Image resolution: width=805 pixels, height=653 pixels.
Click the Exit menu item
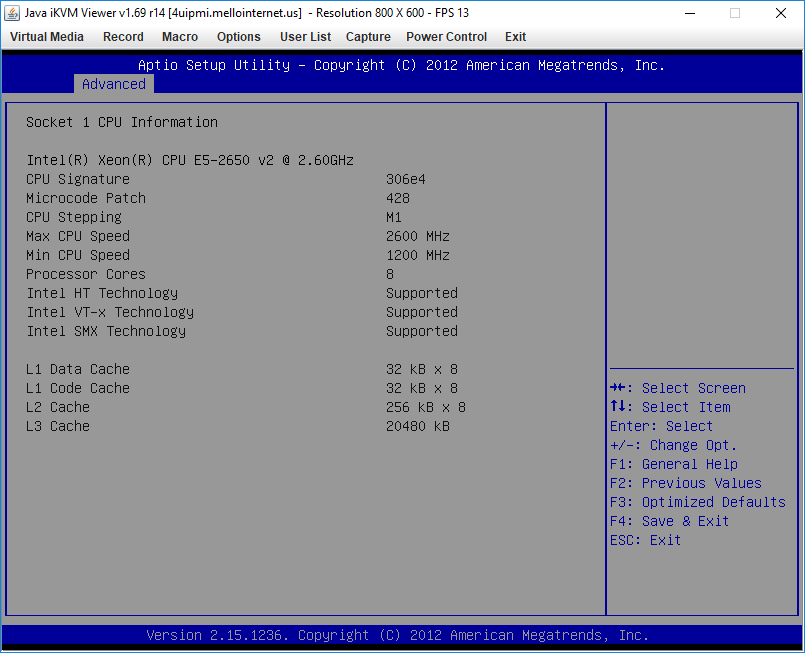[x=515, y=37]
